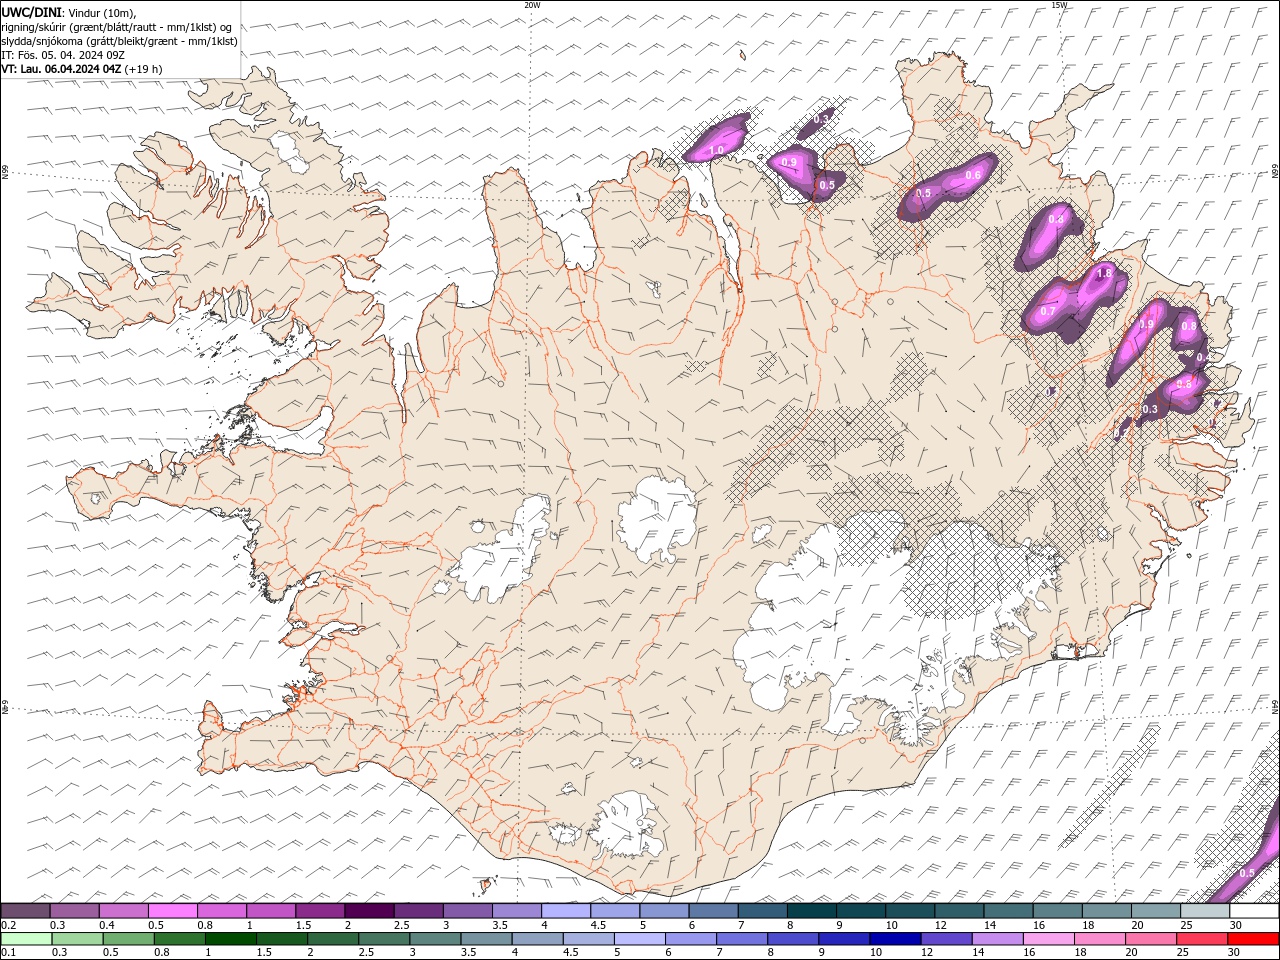Click the '(+19 h)' forecast offset text
The image size is (1280, 960).
click(144, 69)
